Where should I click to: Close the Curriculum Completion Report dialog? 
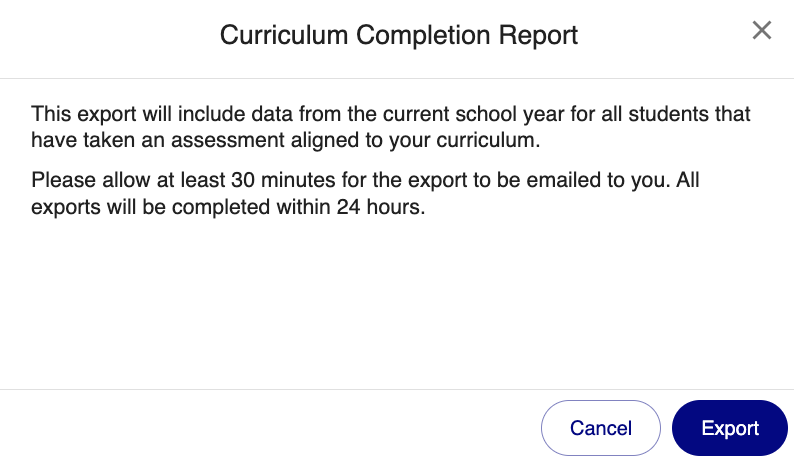762,30
